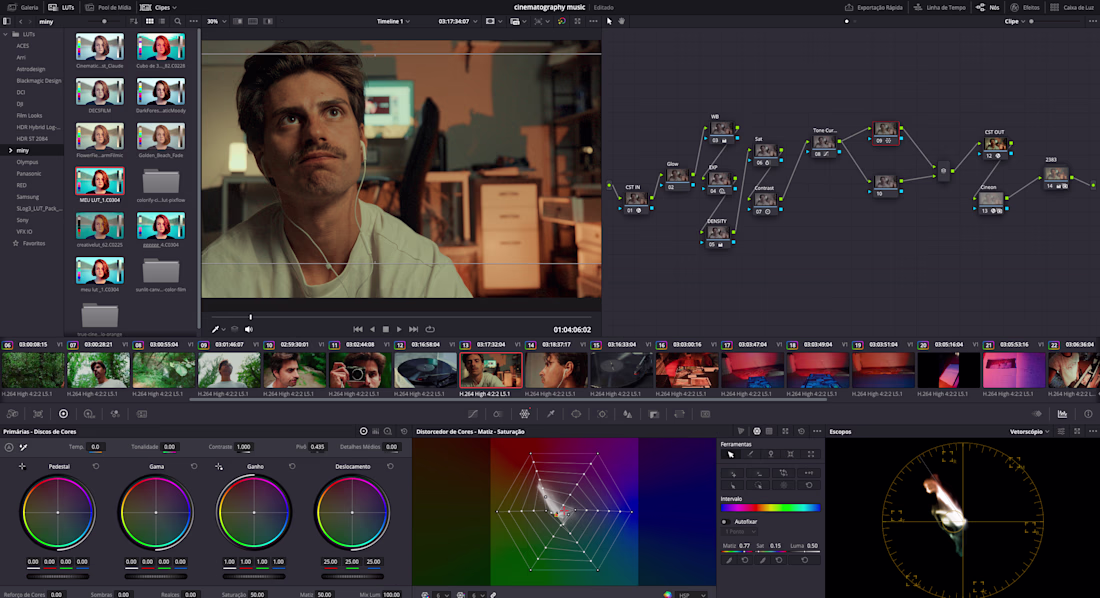1100x598 pixels.
Task: Open the Color Wheels palette icon
Action: (x=63, y=414)
